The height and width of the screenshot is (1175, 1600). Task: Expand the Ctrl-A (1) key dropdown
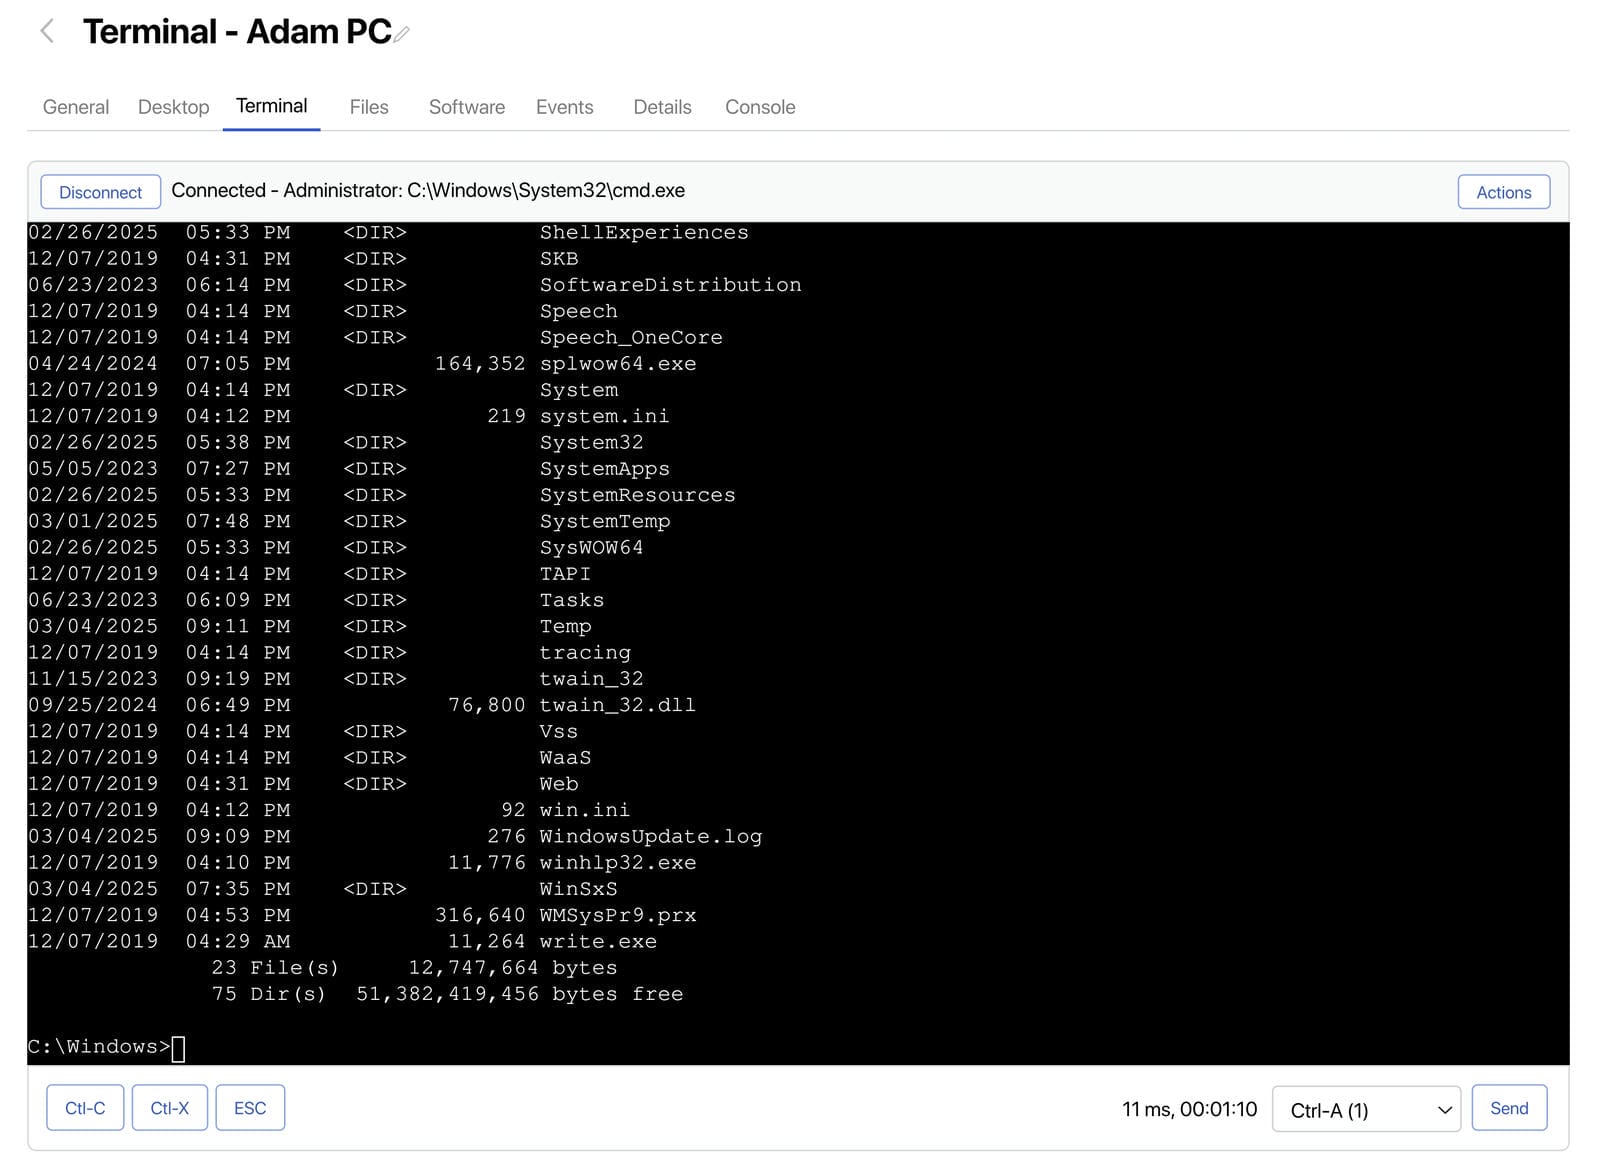1365,1110
